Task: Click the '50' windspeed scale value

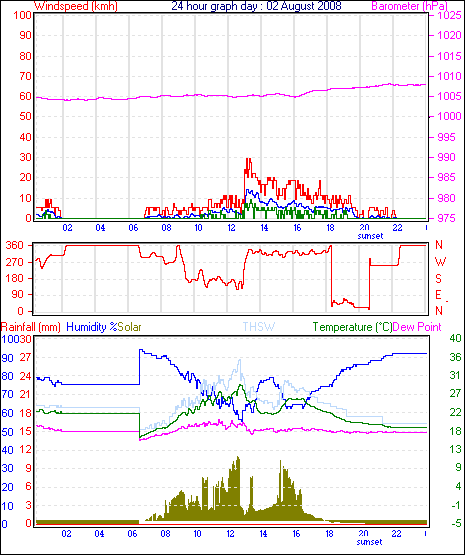Action: [25, 116]
